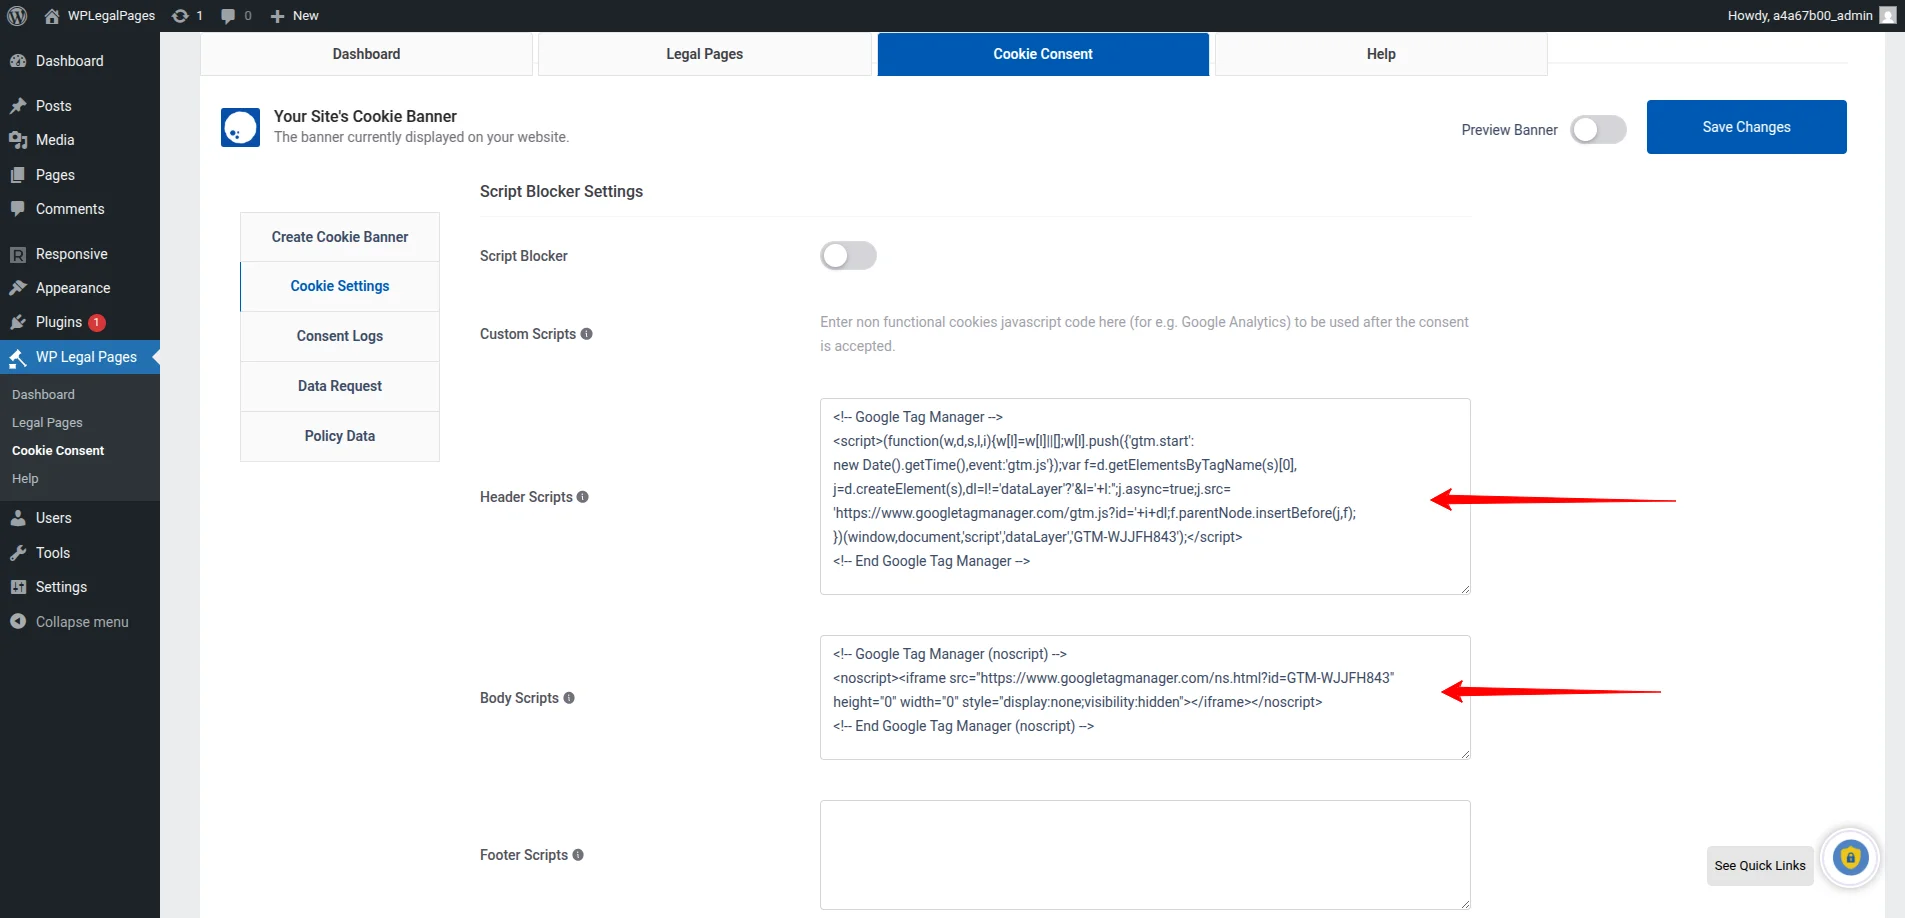
Task: Switch to the Legal Pages tab
Action: coord(704,53)
